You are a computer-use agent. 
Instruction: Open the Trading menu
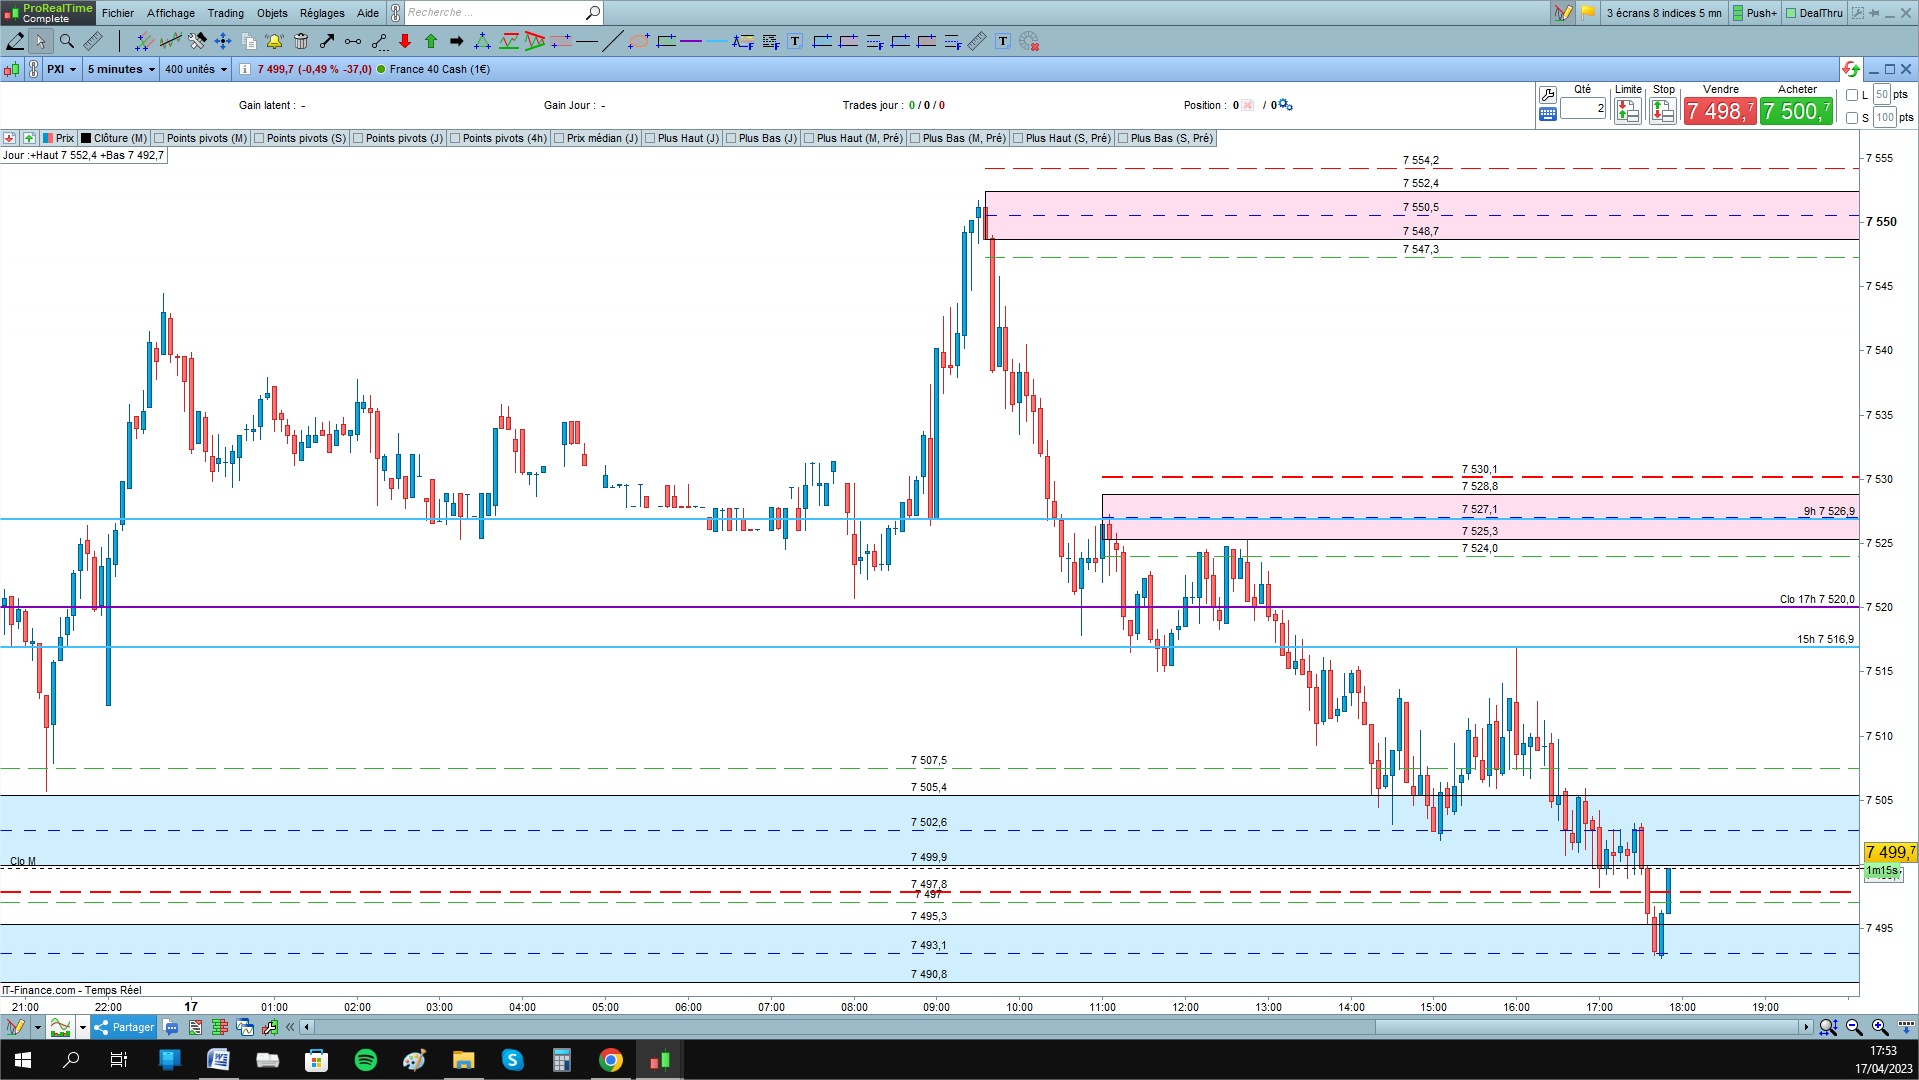tap(226, 13)
